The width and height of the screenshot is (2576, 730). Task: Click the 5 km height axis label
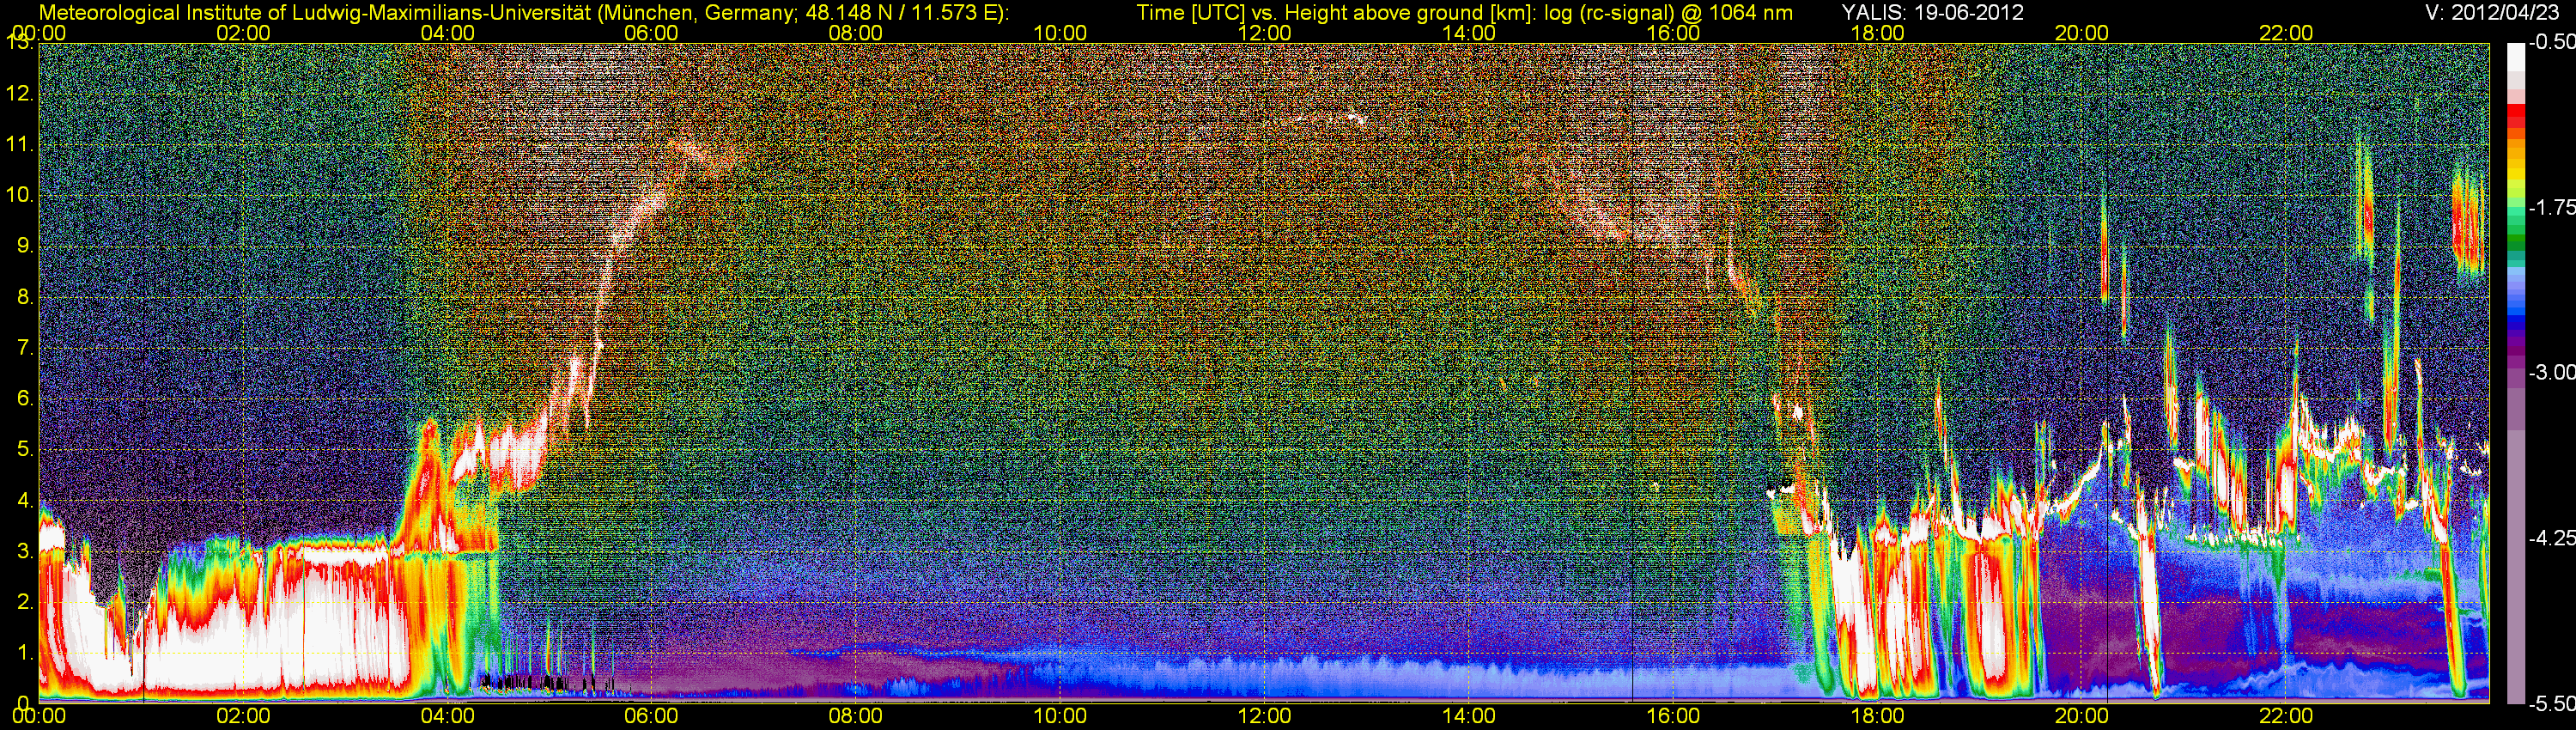click(x=24, y=450)
